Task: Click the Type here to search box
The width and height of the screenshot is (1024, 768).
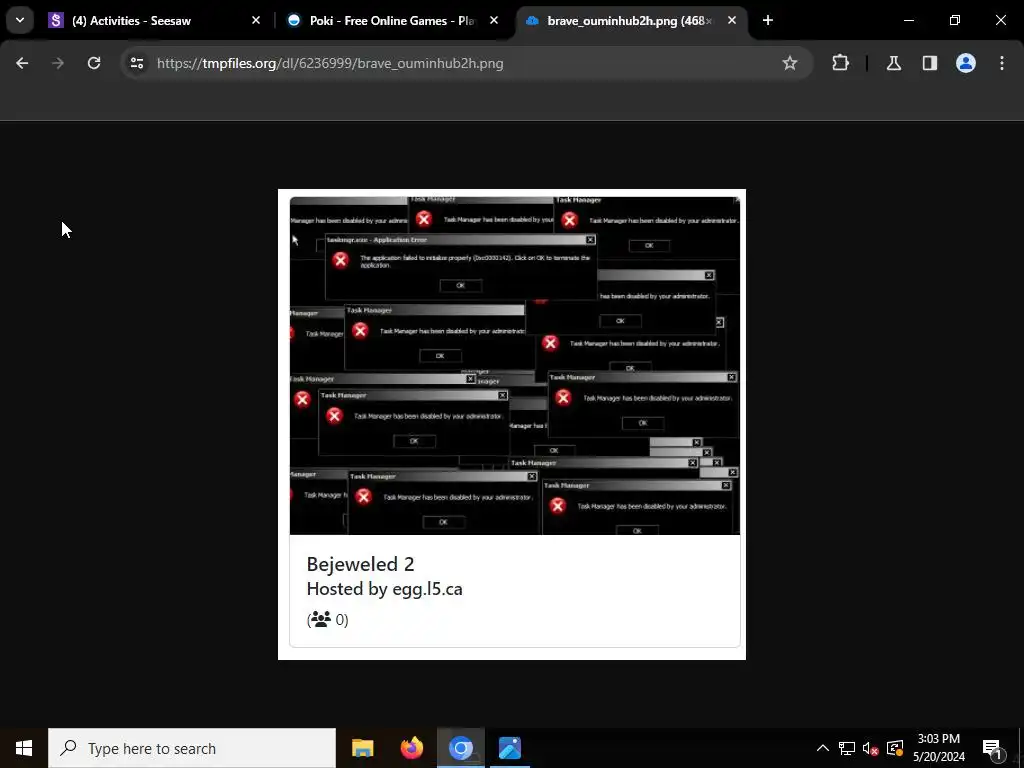Action: (192, 748)
